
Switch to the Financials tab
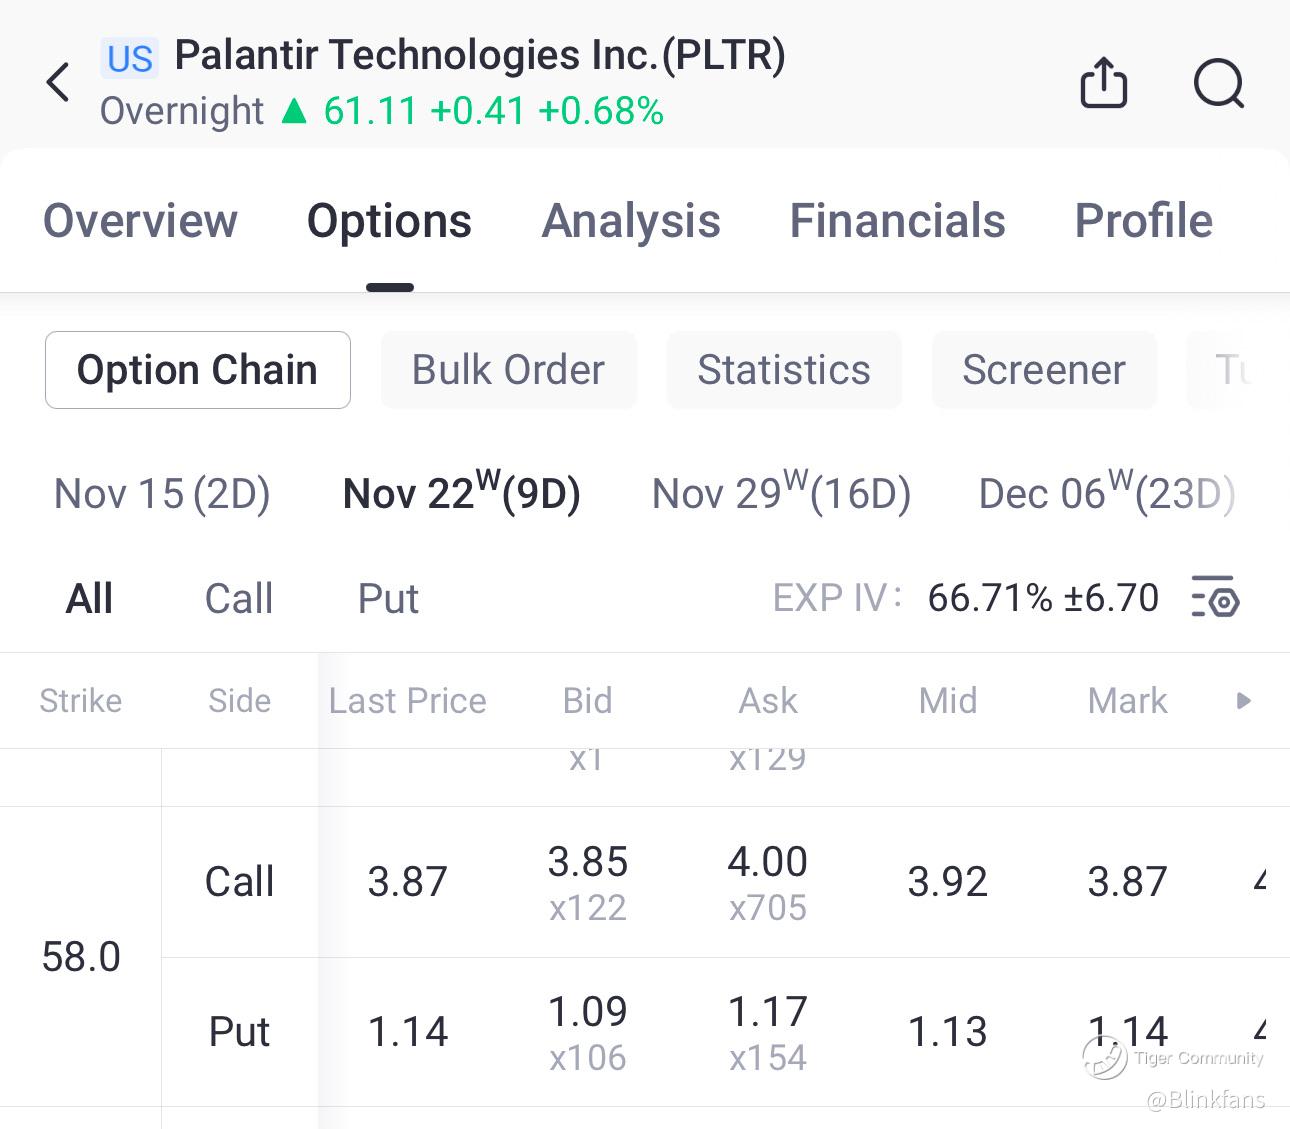pyautogui.click(x=897, y=221)
